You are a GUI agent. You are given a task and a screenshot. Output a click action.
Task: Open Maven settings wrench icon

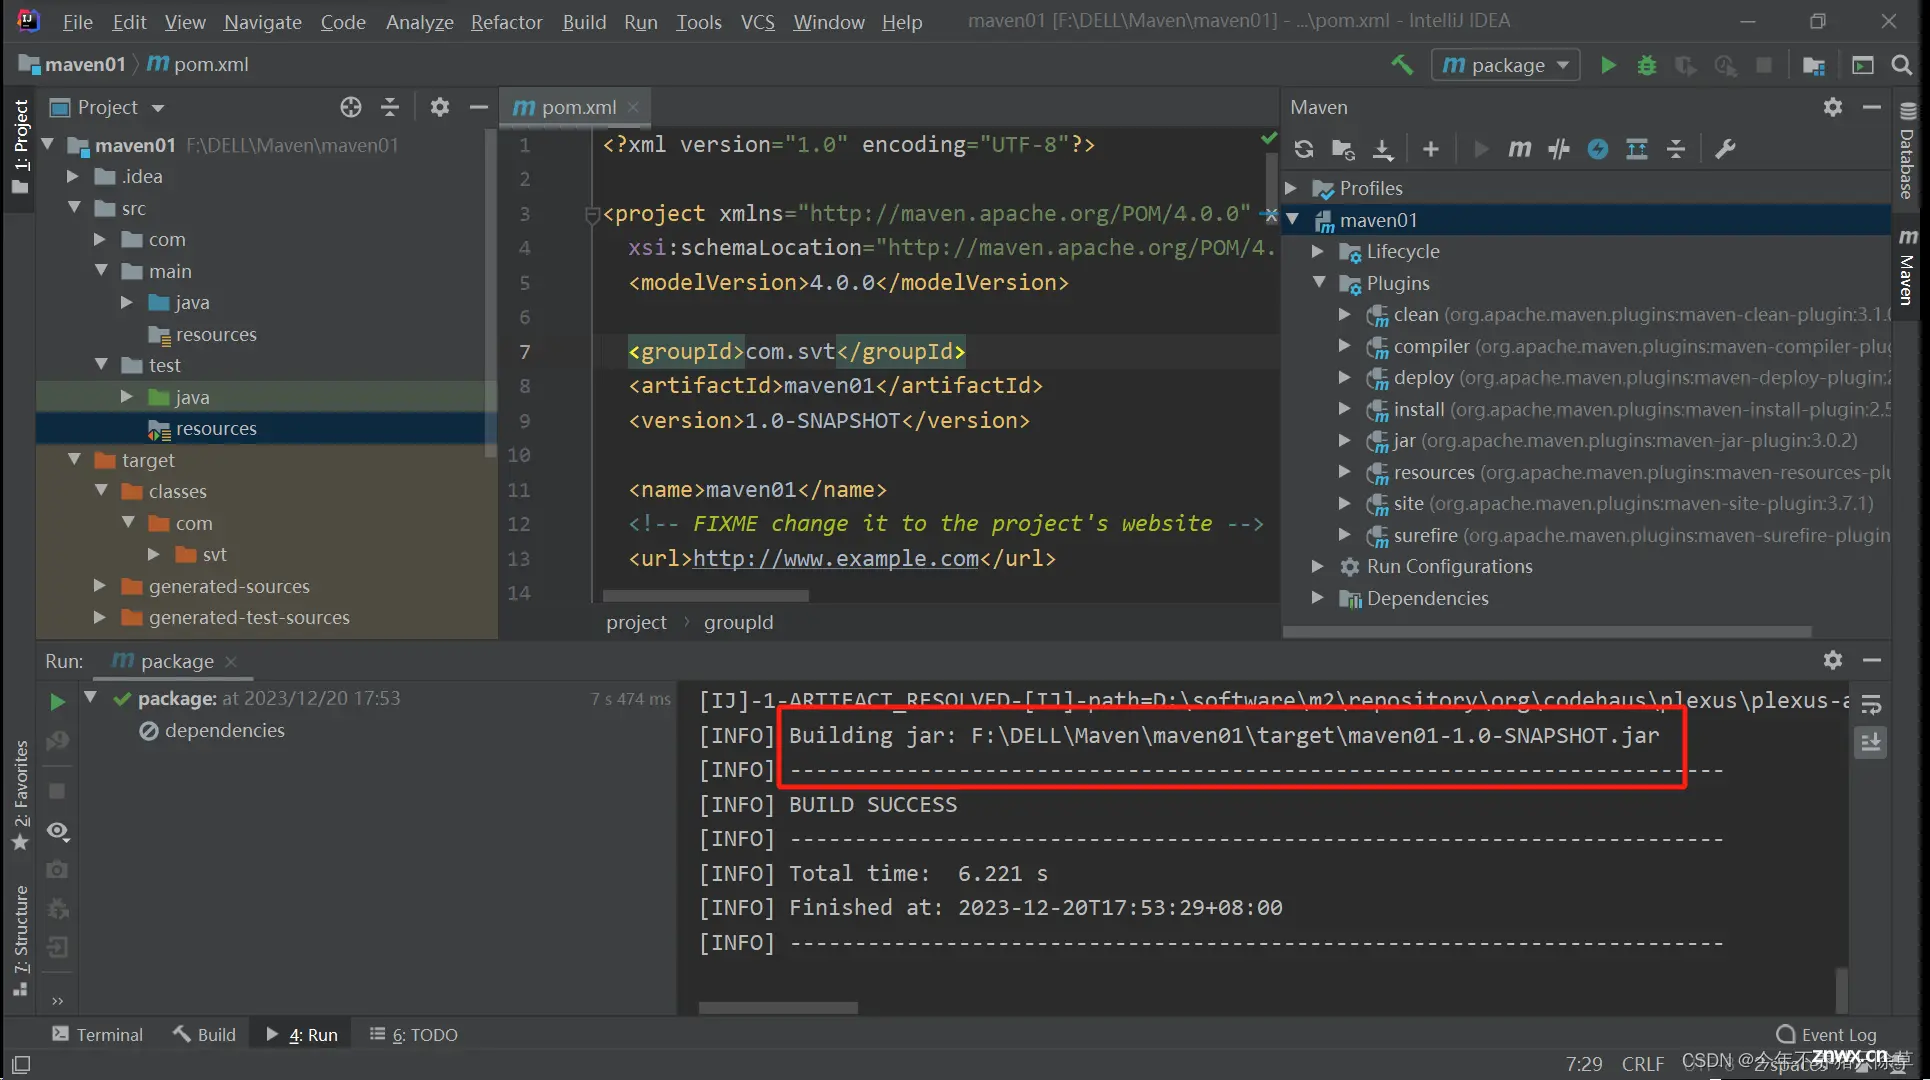[1725, 149]
